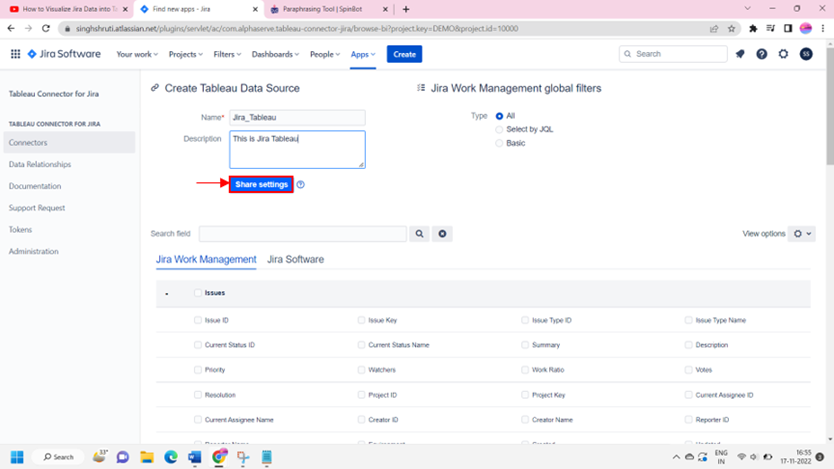Open the Jira help question mark icon
The width and height of the screenshot is (834, 469).
[762, 54]
